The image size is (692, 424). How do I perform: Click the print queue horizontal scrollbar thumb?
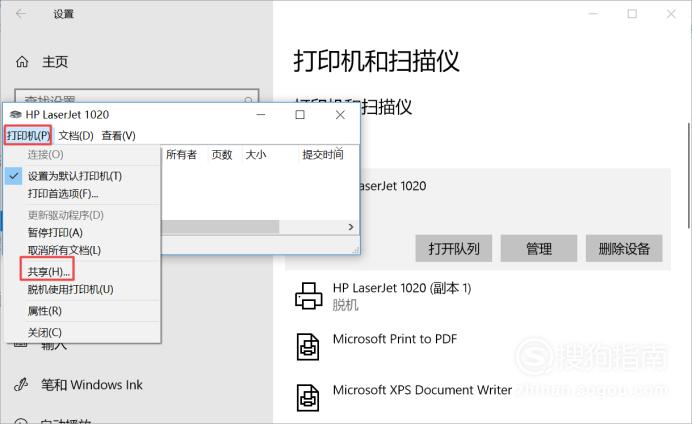click(220, 227)
